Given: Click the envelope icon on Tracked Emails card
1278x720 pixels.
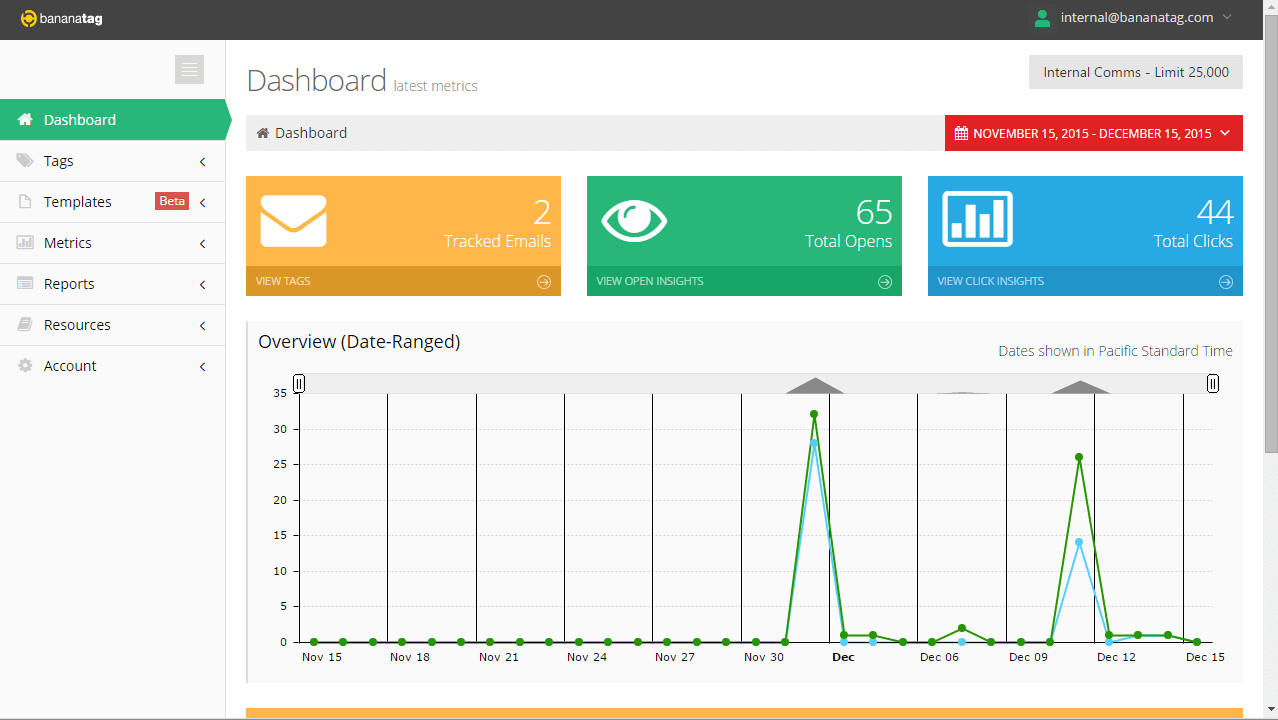Looking at the screenshot, I should coord(293,221).
